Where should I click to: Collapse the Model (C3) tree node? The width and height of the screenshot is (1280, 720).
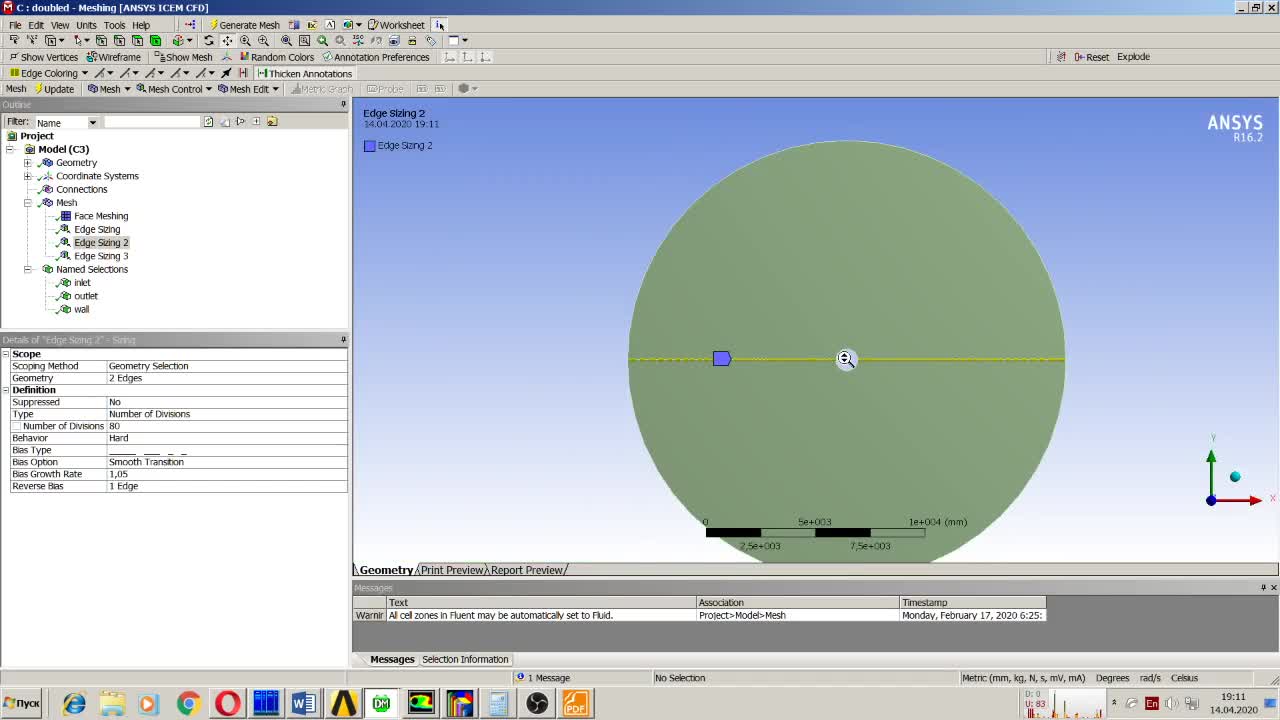pyautogui.click(x=10, y=149)
